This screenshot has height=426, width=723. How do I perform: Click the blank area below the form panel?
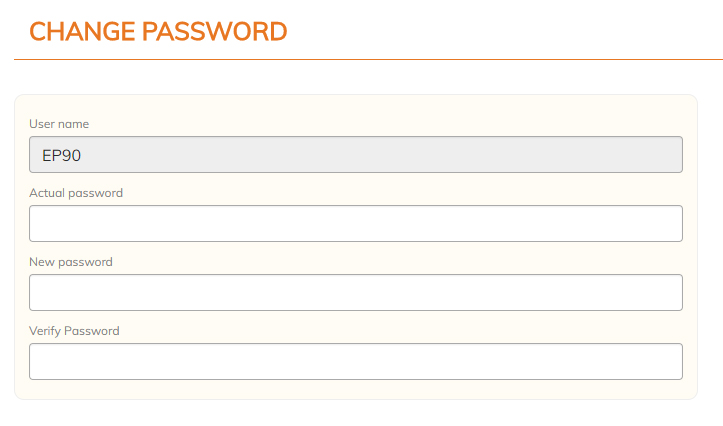click(360, 414)
